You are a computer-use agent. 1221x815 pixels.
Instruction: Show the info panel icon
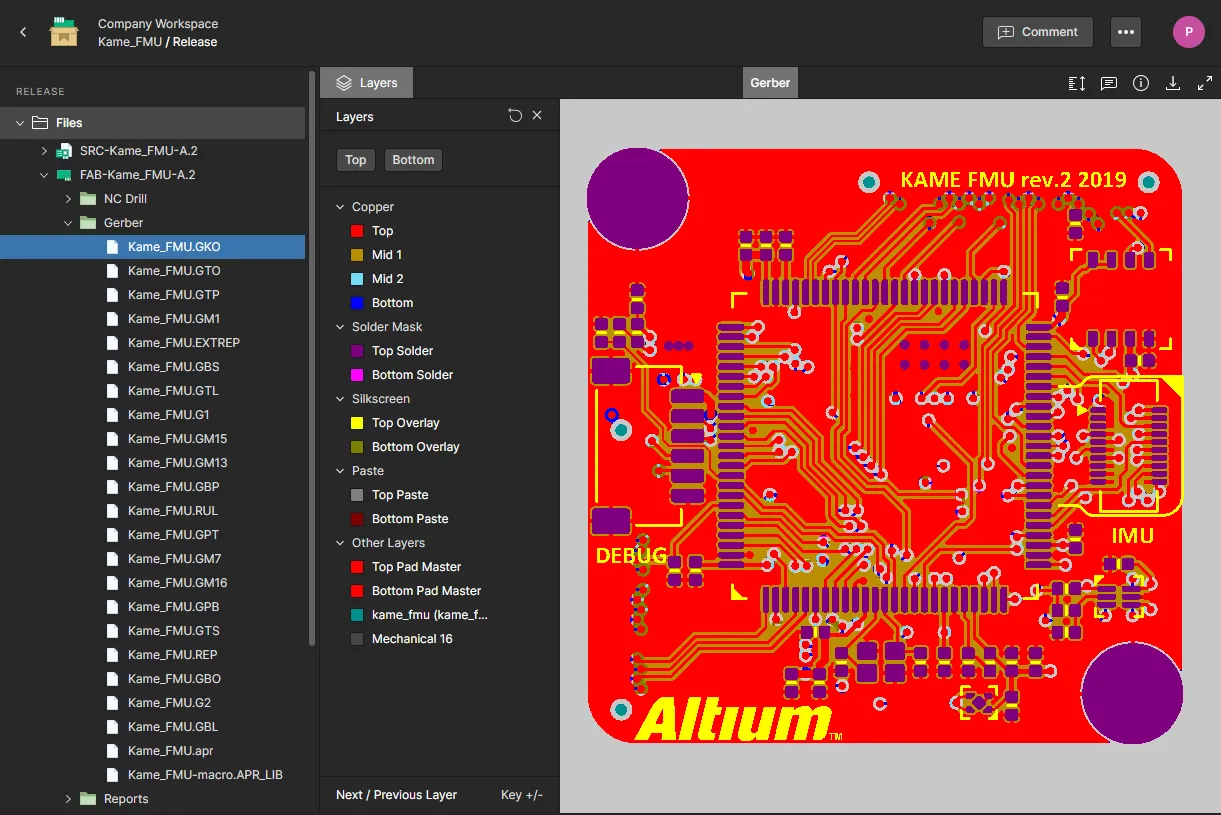[x=1141, y=84]
